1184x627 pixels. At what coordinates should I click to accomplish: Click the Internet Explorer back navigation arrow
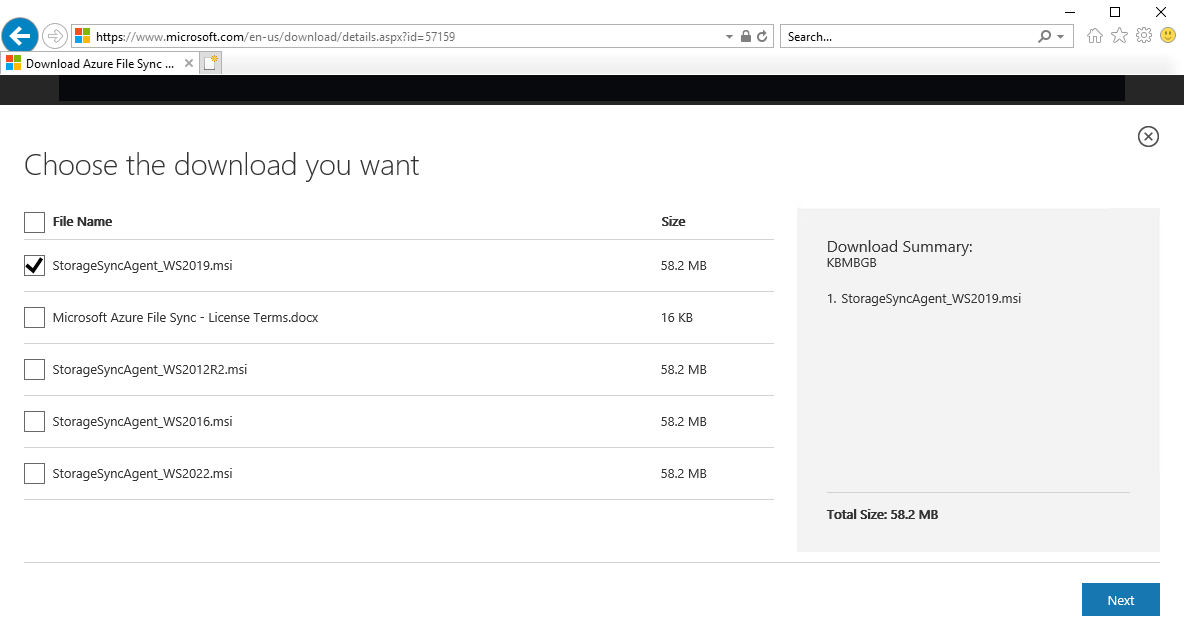(x=20, y=35)
